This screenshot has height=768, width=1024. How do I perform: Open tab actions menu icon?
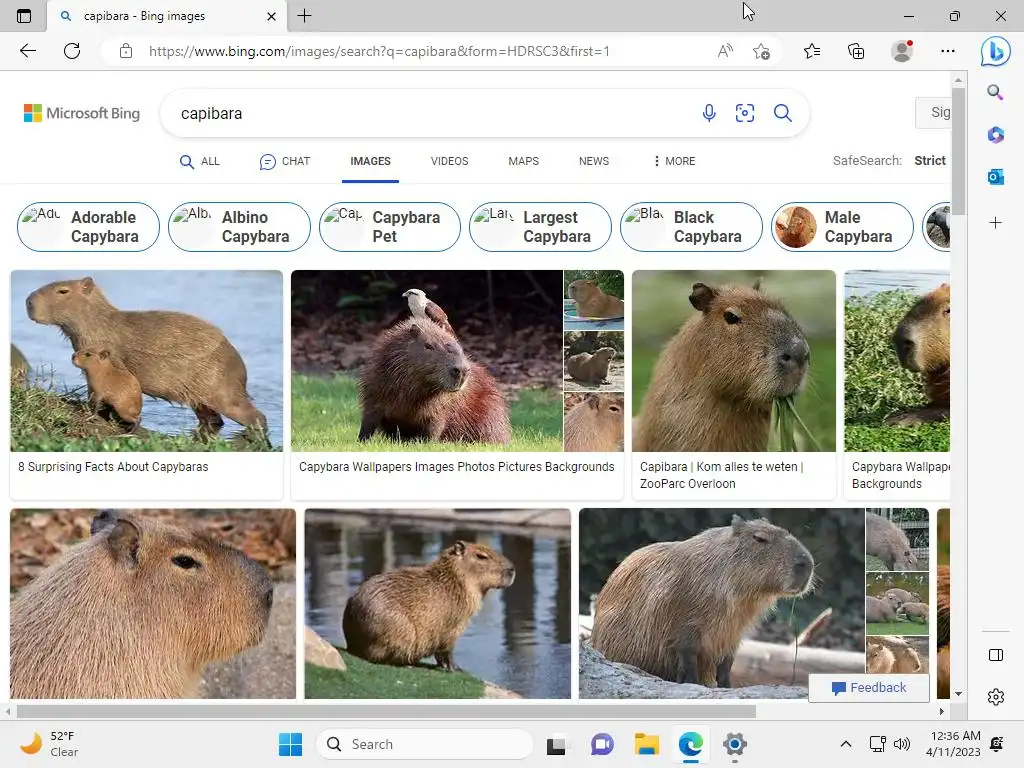[x=24, y=16]
